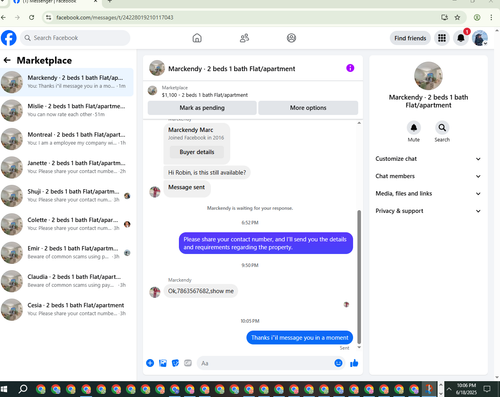Viewport: 500px width, 397px height.
Task: Reload the page with browser refresh icon
Action: coord(31,17)
